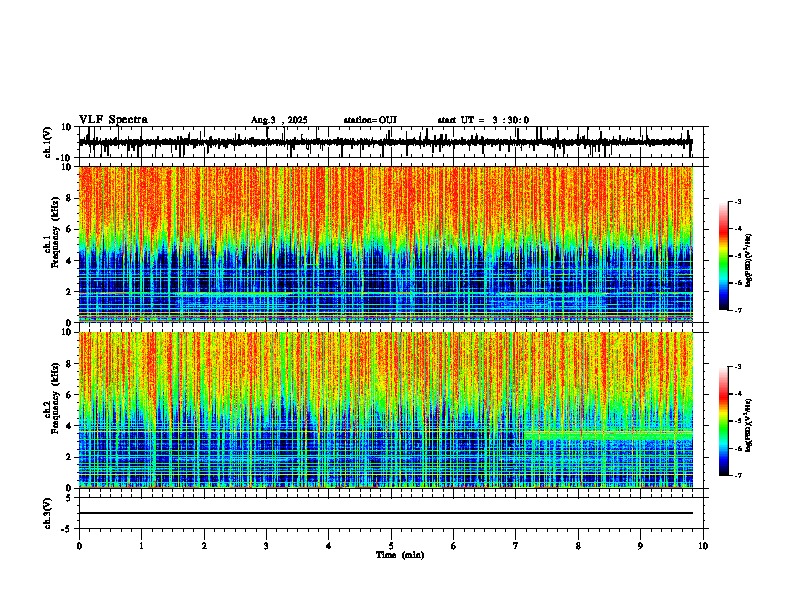Click the "8" kHz tick on ch.1 frequency axis

click(70, 198)
